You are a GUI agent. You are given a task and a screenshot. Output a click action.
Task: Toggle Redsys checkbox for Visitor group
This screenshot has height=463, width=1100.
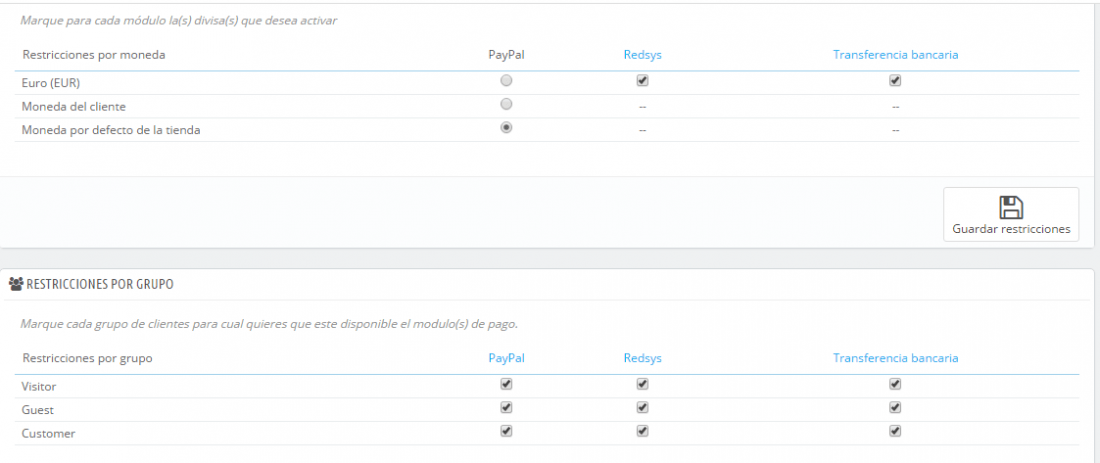[x=642, y=384]
